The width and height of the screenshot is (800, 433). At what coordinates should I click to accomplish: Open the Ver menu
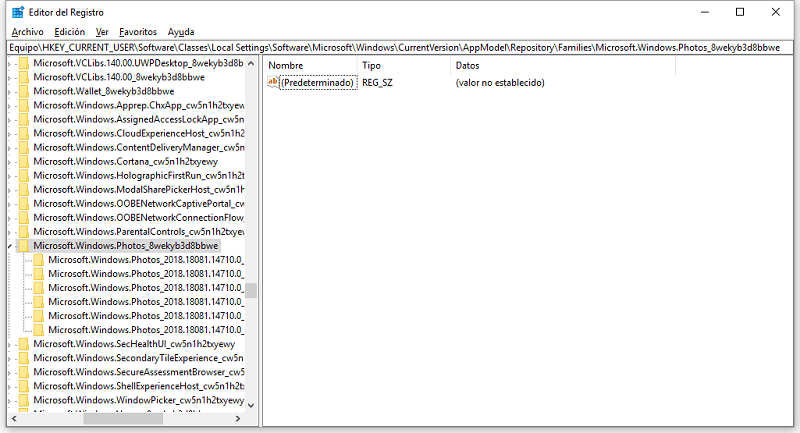point(102,32)
